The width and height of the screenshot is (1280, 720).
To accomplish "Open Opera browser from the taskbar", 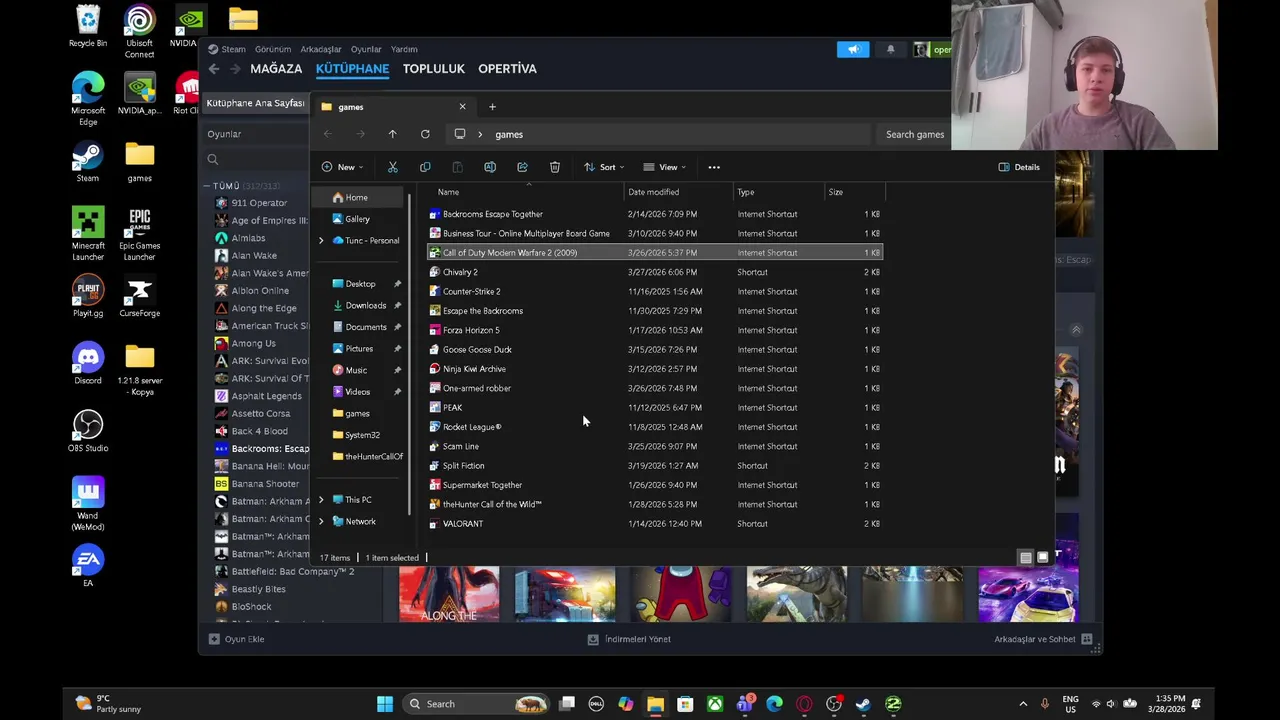I will coord(804,704).
